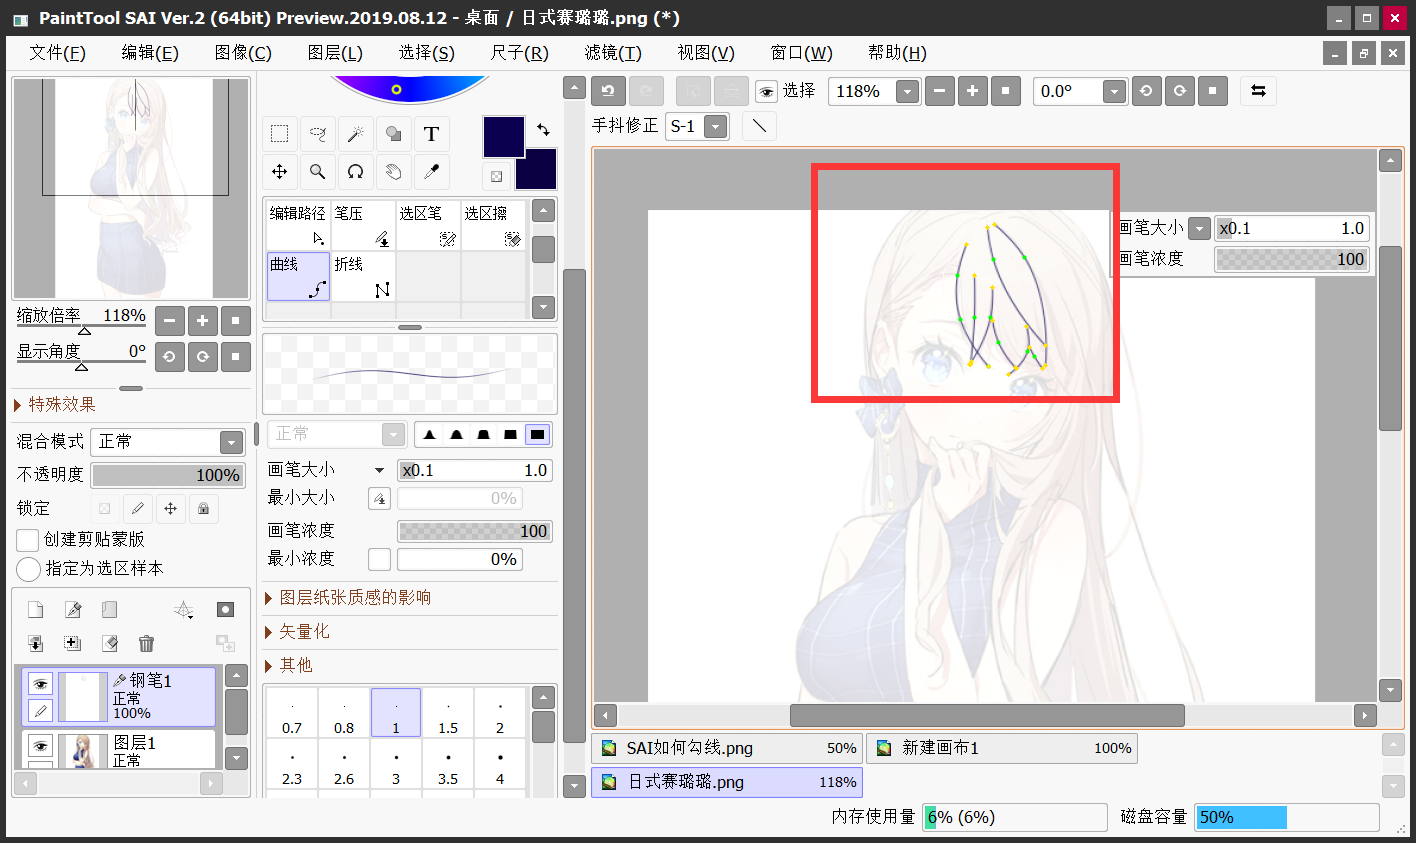Select the shape tool icon

[x=393, y=134]
